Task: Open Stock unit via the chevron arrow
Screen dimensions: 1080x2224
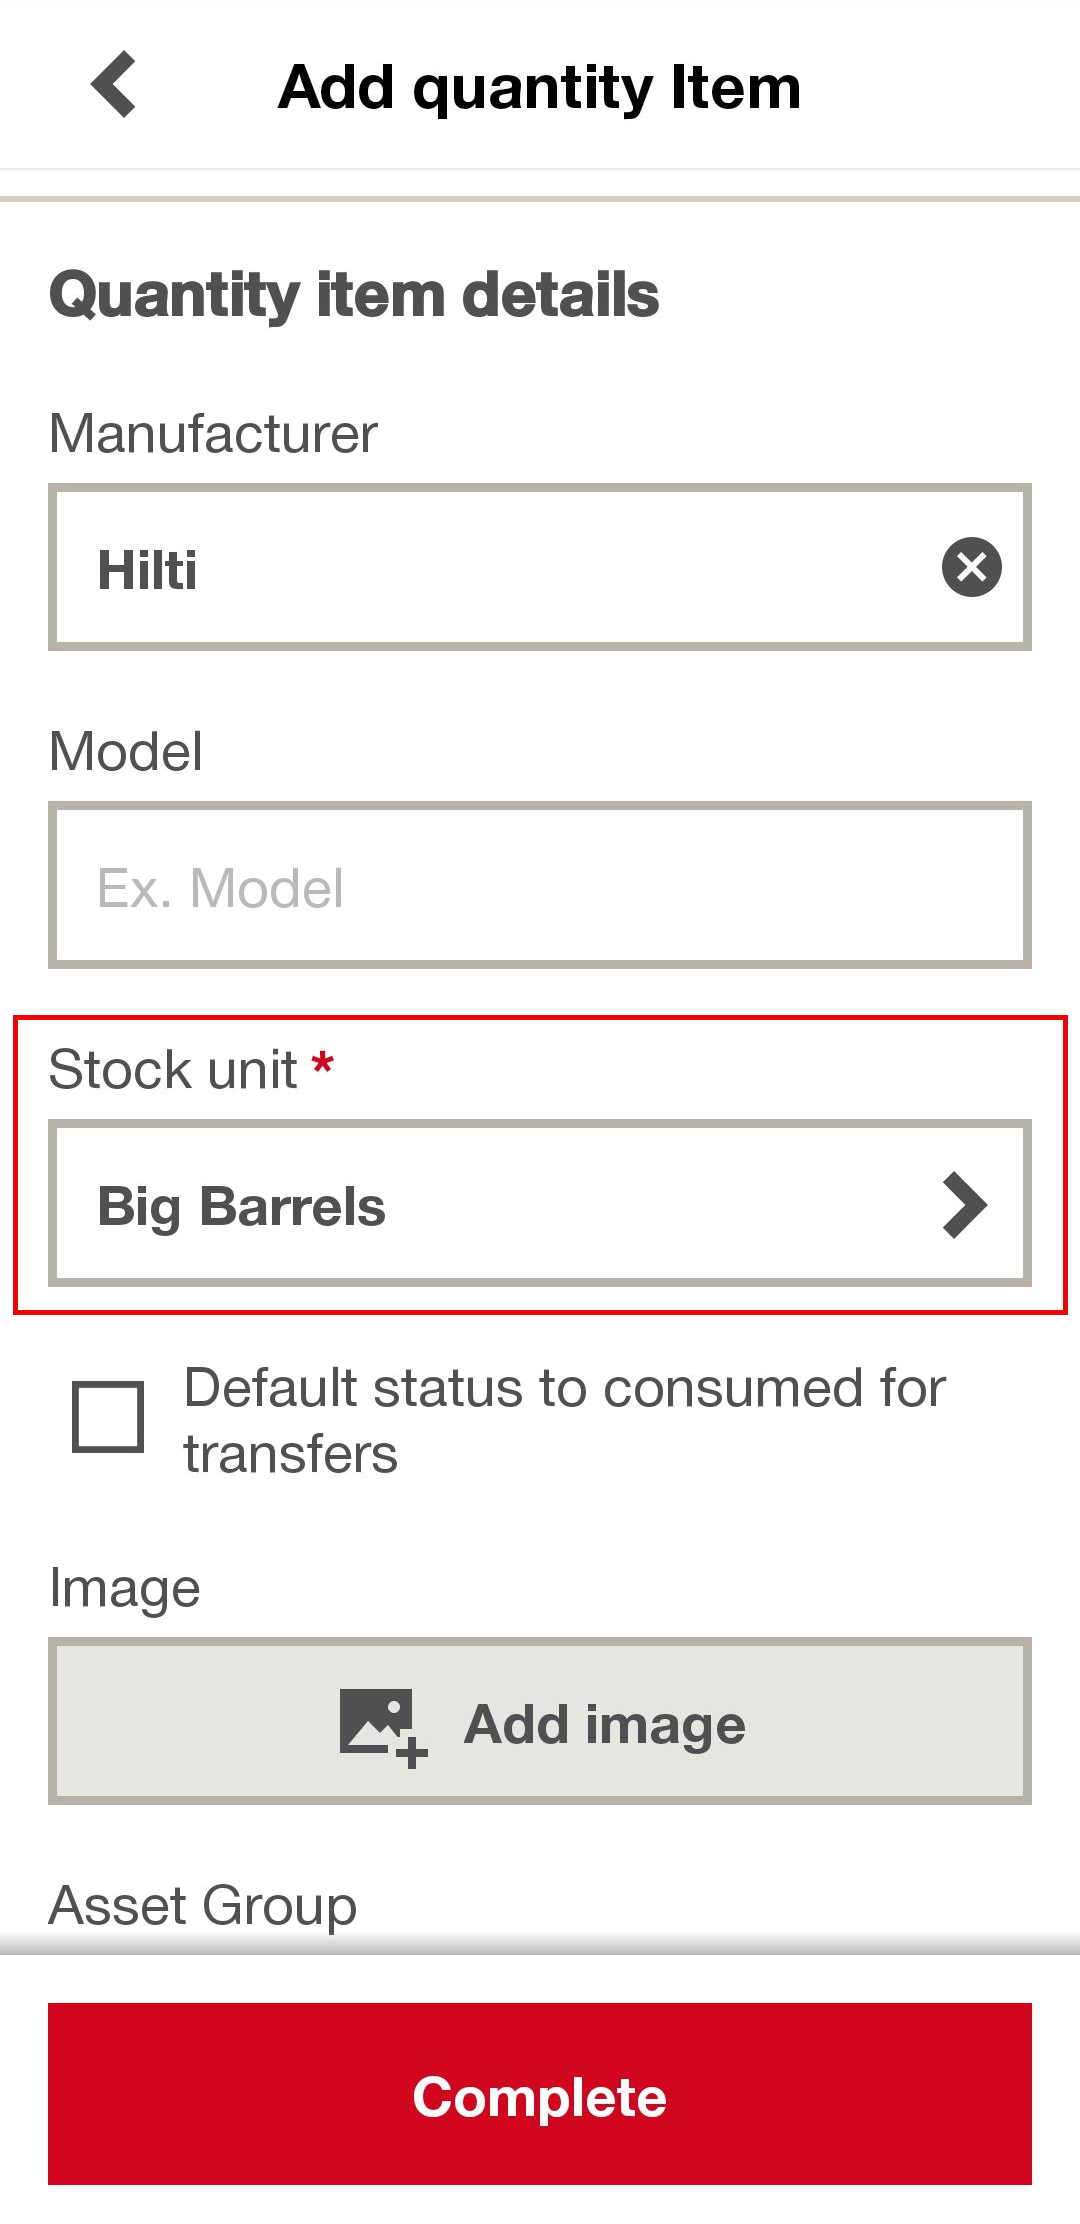Action: click(x=965, y=1205)
